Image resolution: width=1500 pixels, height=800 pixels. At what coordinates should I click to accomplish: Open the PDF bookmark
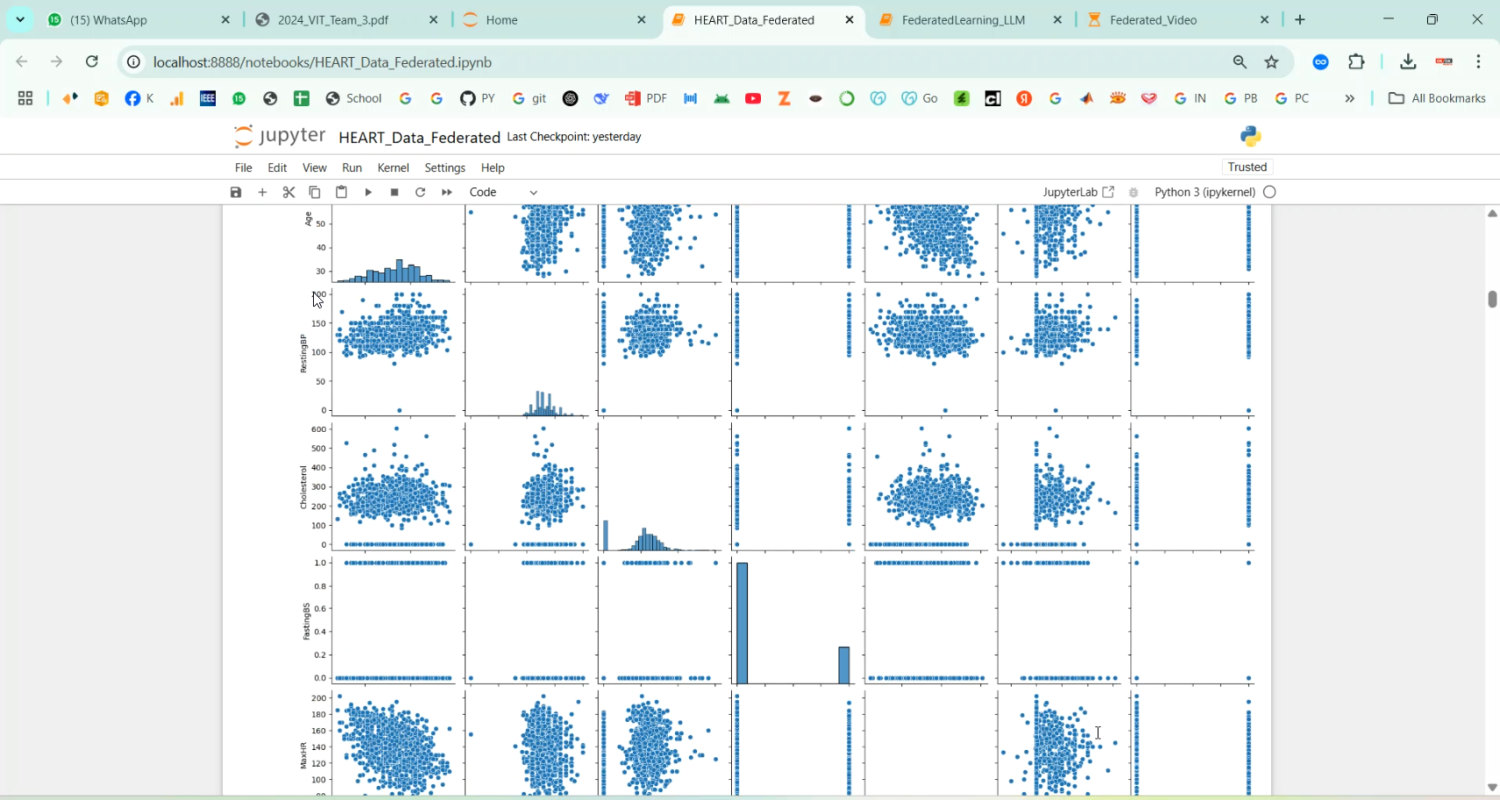click(x=646, y=98)
